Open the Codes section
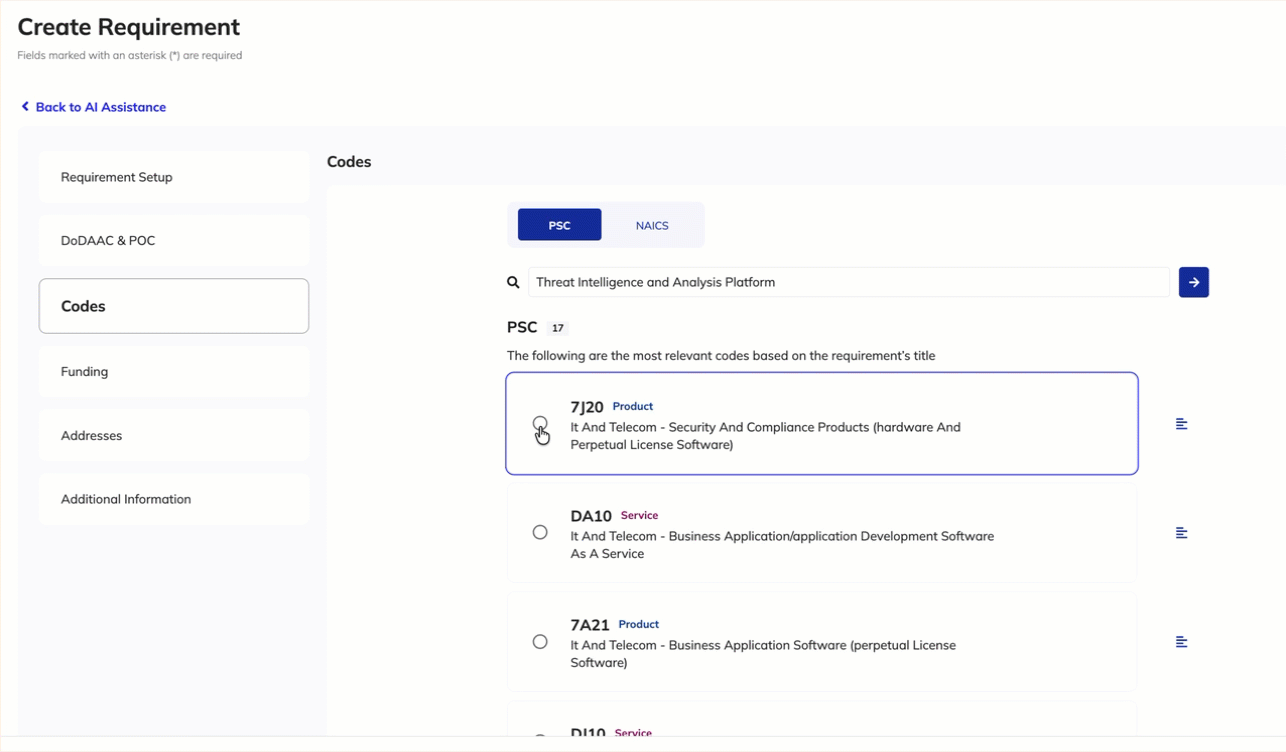The image size is (1286, 752). point(174,306)
